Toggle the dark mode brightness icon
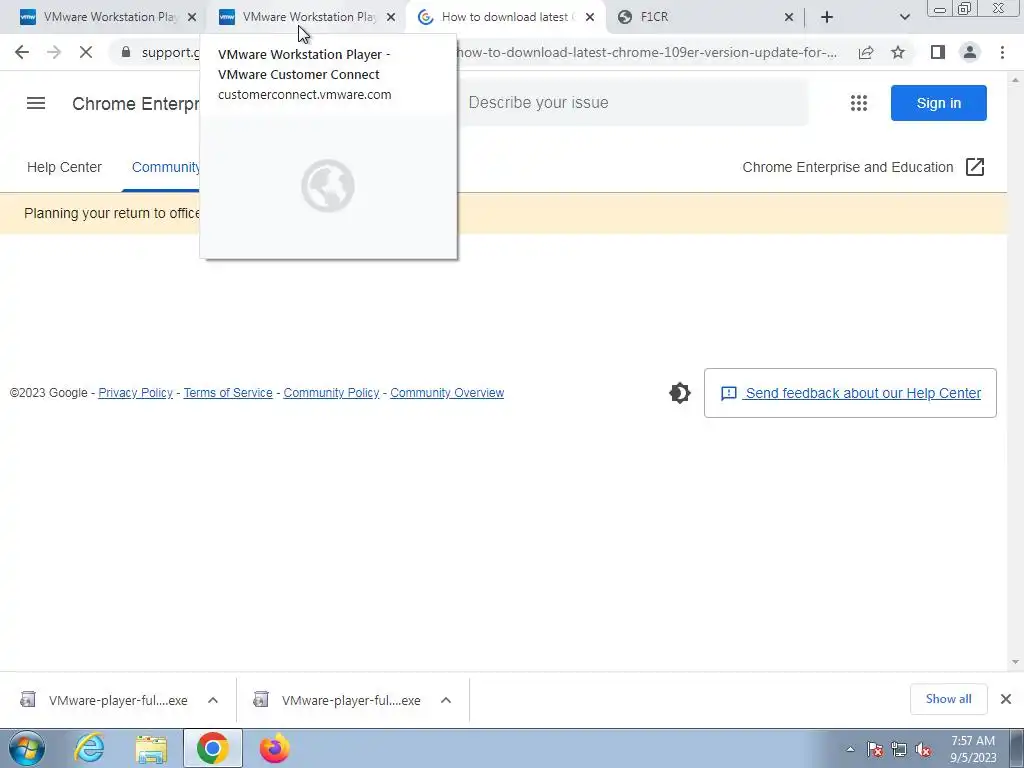 pos(680,392)
